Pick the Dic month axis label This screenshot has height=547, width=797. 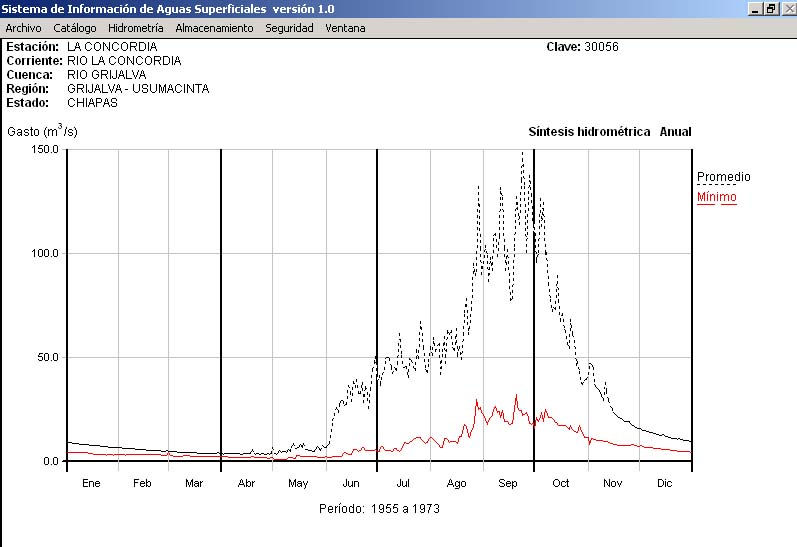coord(665,484)
